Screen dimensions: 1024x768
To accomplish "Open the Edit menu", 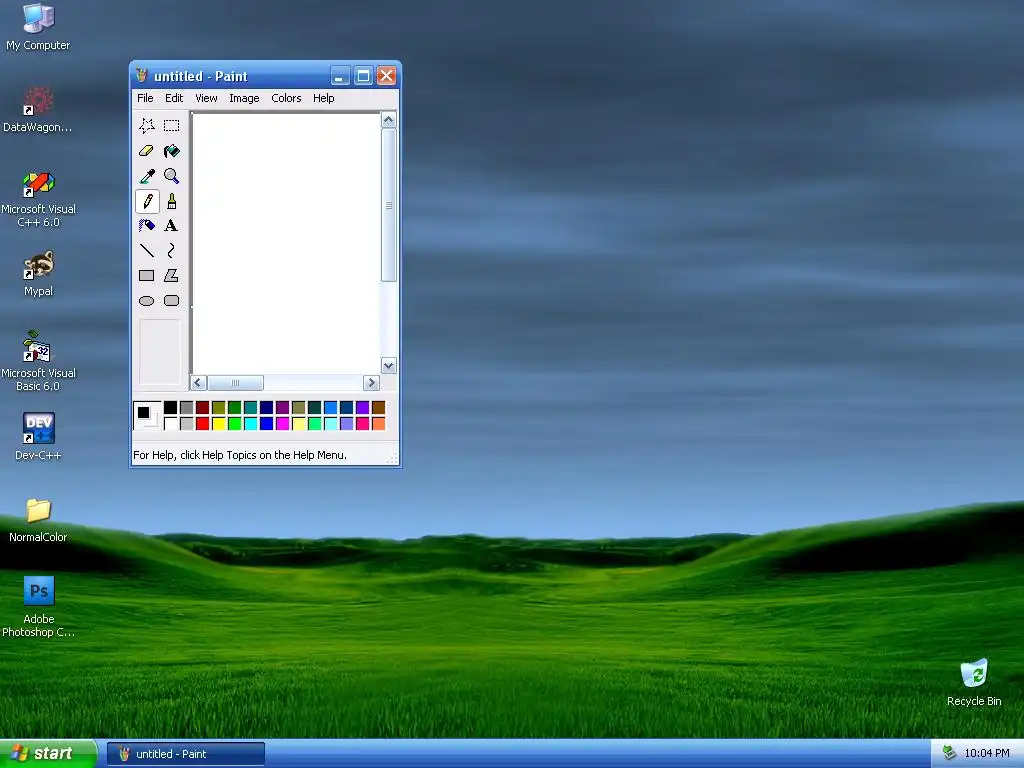I will 174,98.
